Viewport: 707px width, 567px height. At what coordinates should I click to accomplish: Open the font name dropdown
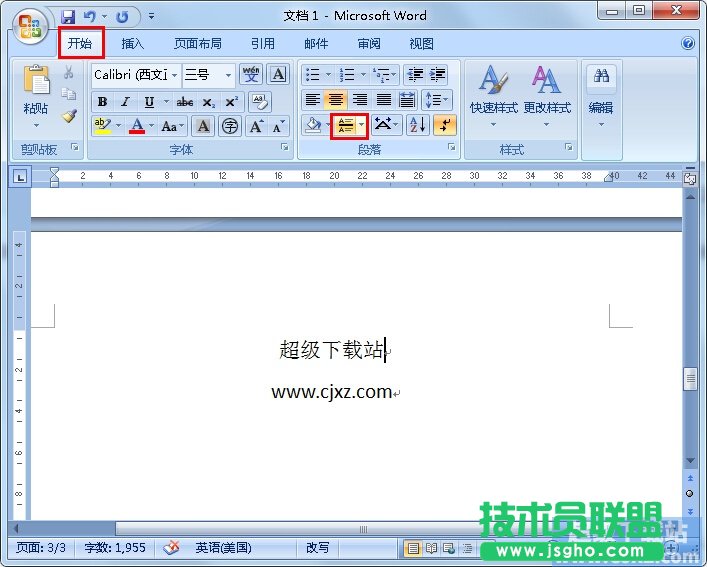pos(174,75)
